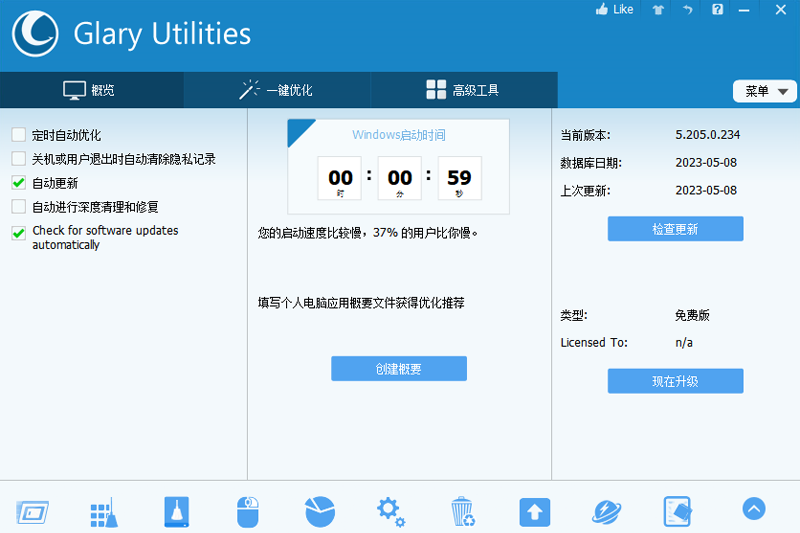Open the disk cleaner broom-grid icon
The height and width of the screenshot is (533, 800).
tap(104, 512)
